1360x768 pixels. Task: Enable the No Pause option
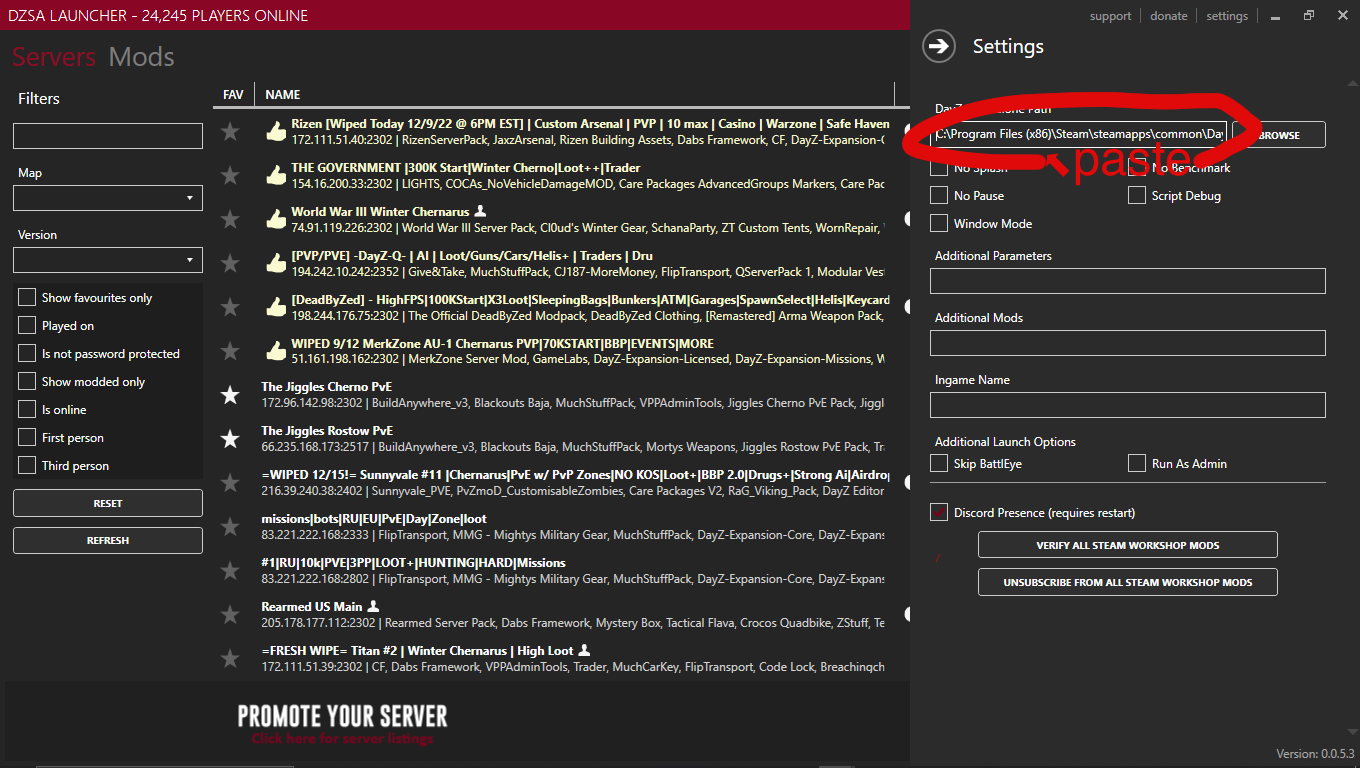tap(939, 195)
